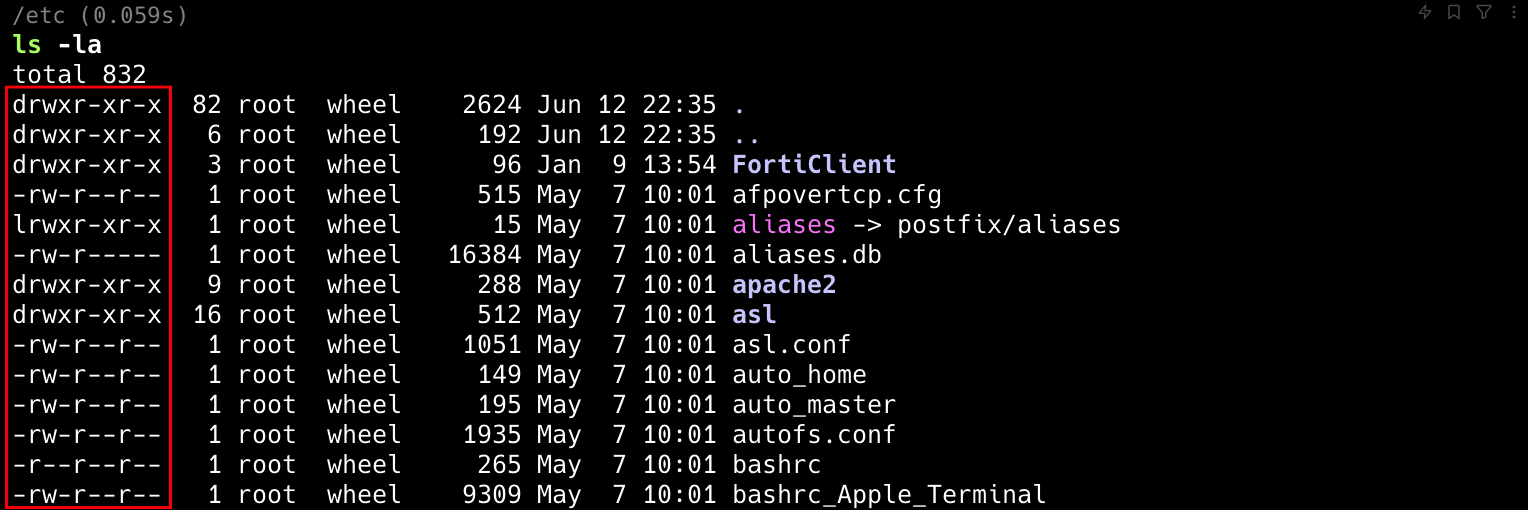This screenshot has height=510, width=1528.
Task: Click the apache2 directory entry
Action: click(x=784, y=284)
